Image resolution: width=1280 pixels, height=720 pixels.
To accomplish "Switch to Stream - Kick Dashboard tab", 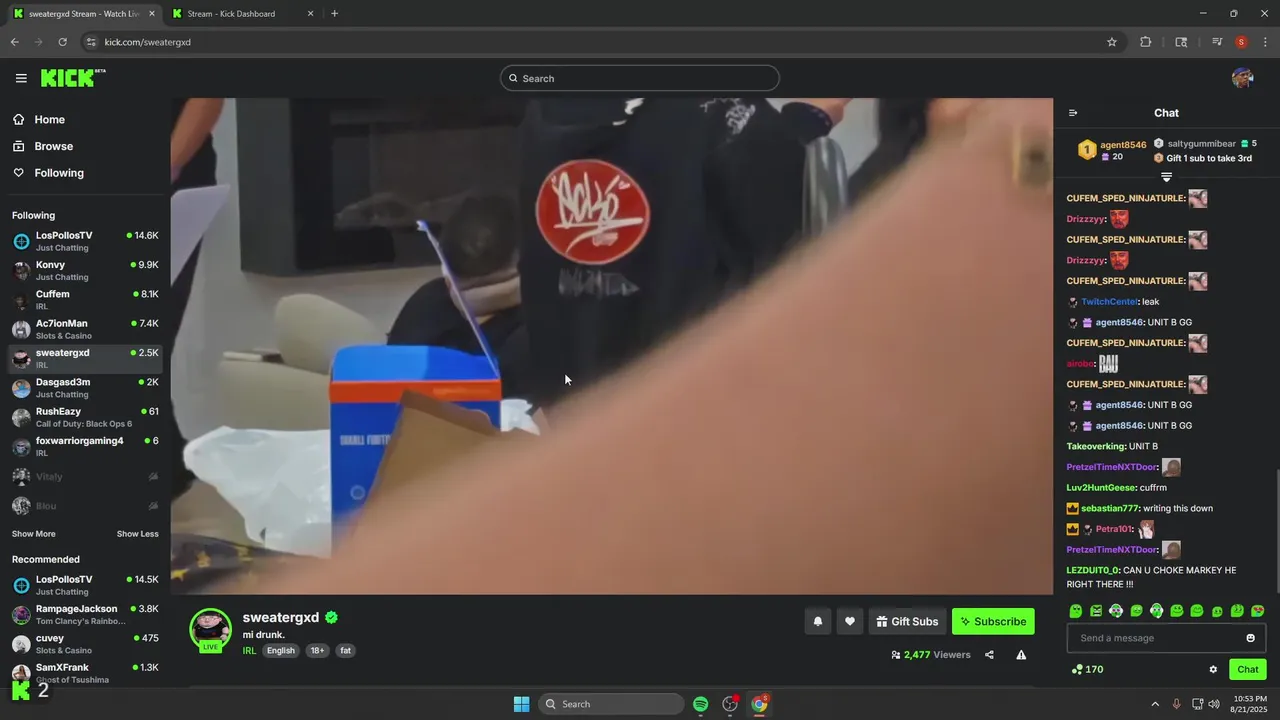I will click(241, 14).
